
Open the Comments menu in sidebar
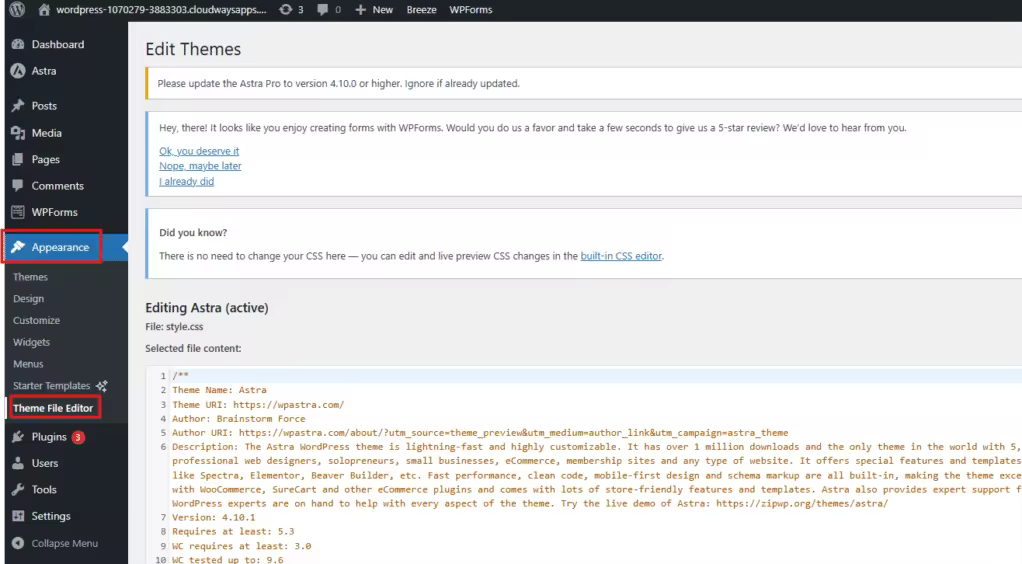click(x=57, y=186)
